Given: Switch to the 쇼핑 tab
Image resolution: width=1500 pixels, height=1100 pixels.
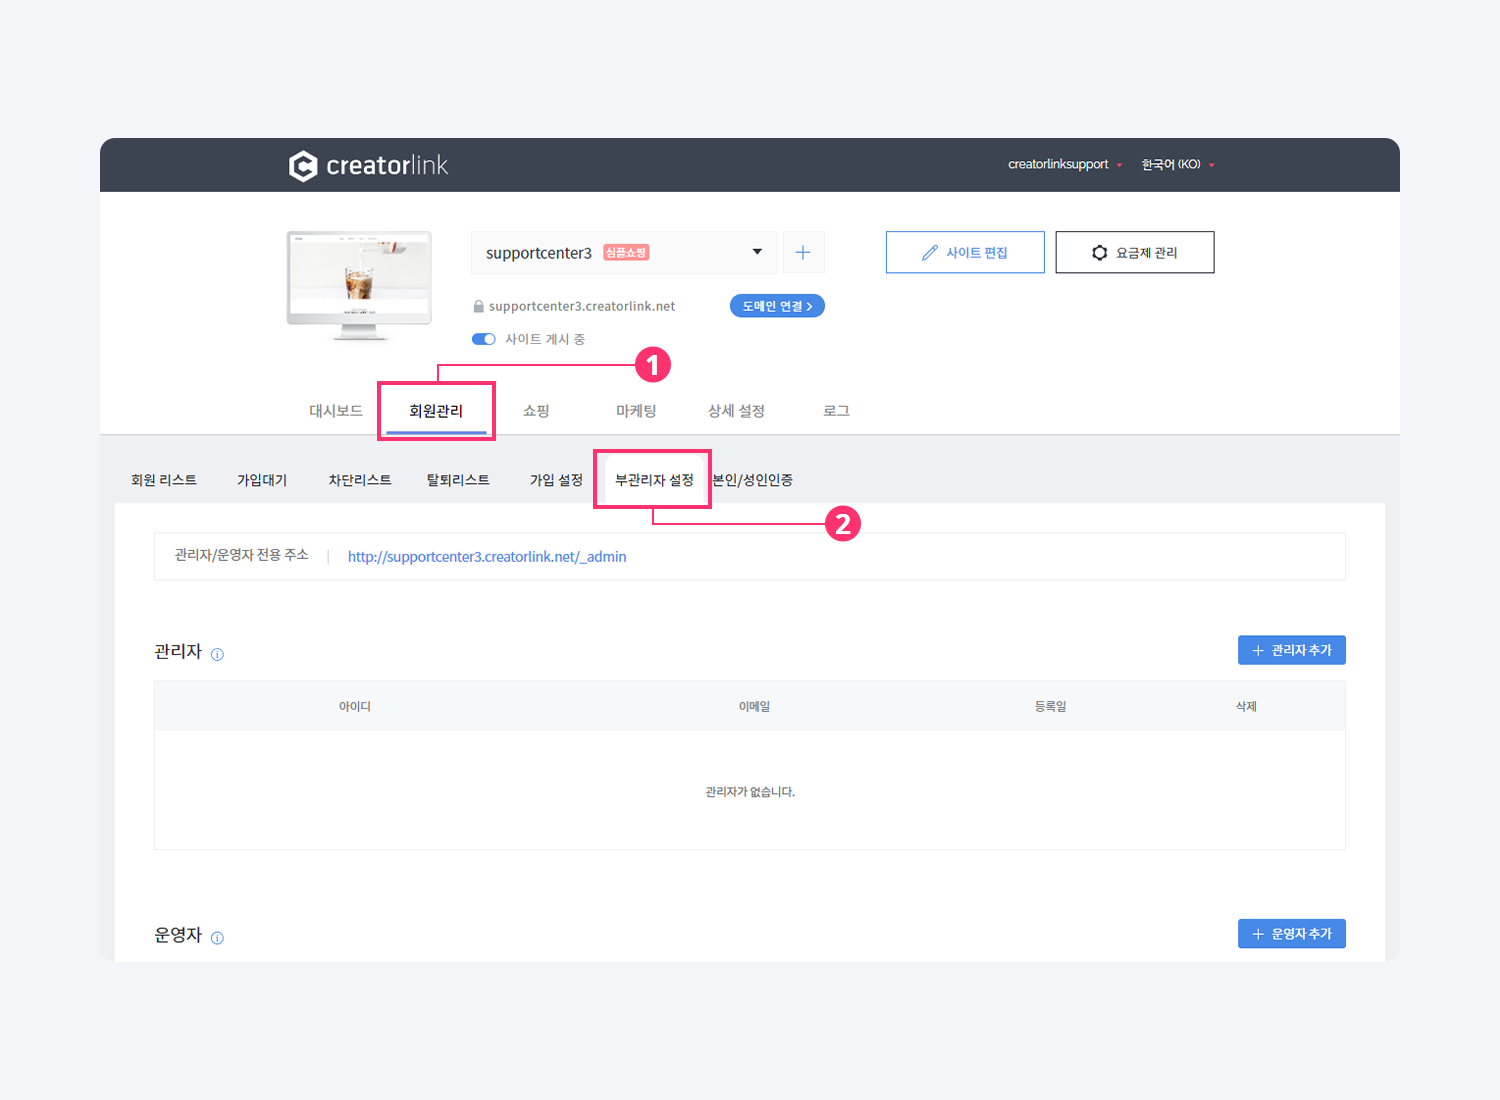Looking at the screenshot, I should 536,411.
